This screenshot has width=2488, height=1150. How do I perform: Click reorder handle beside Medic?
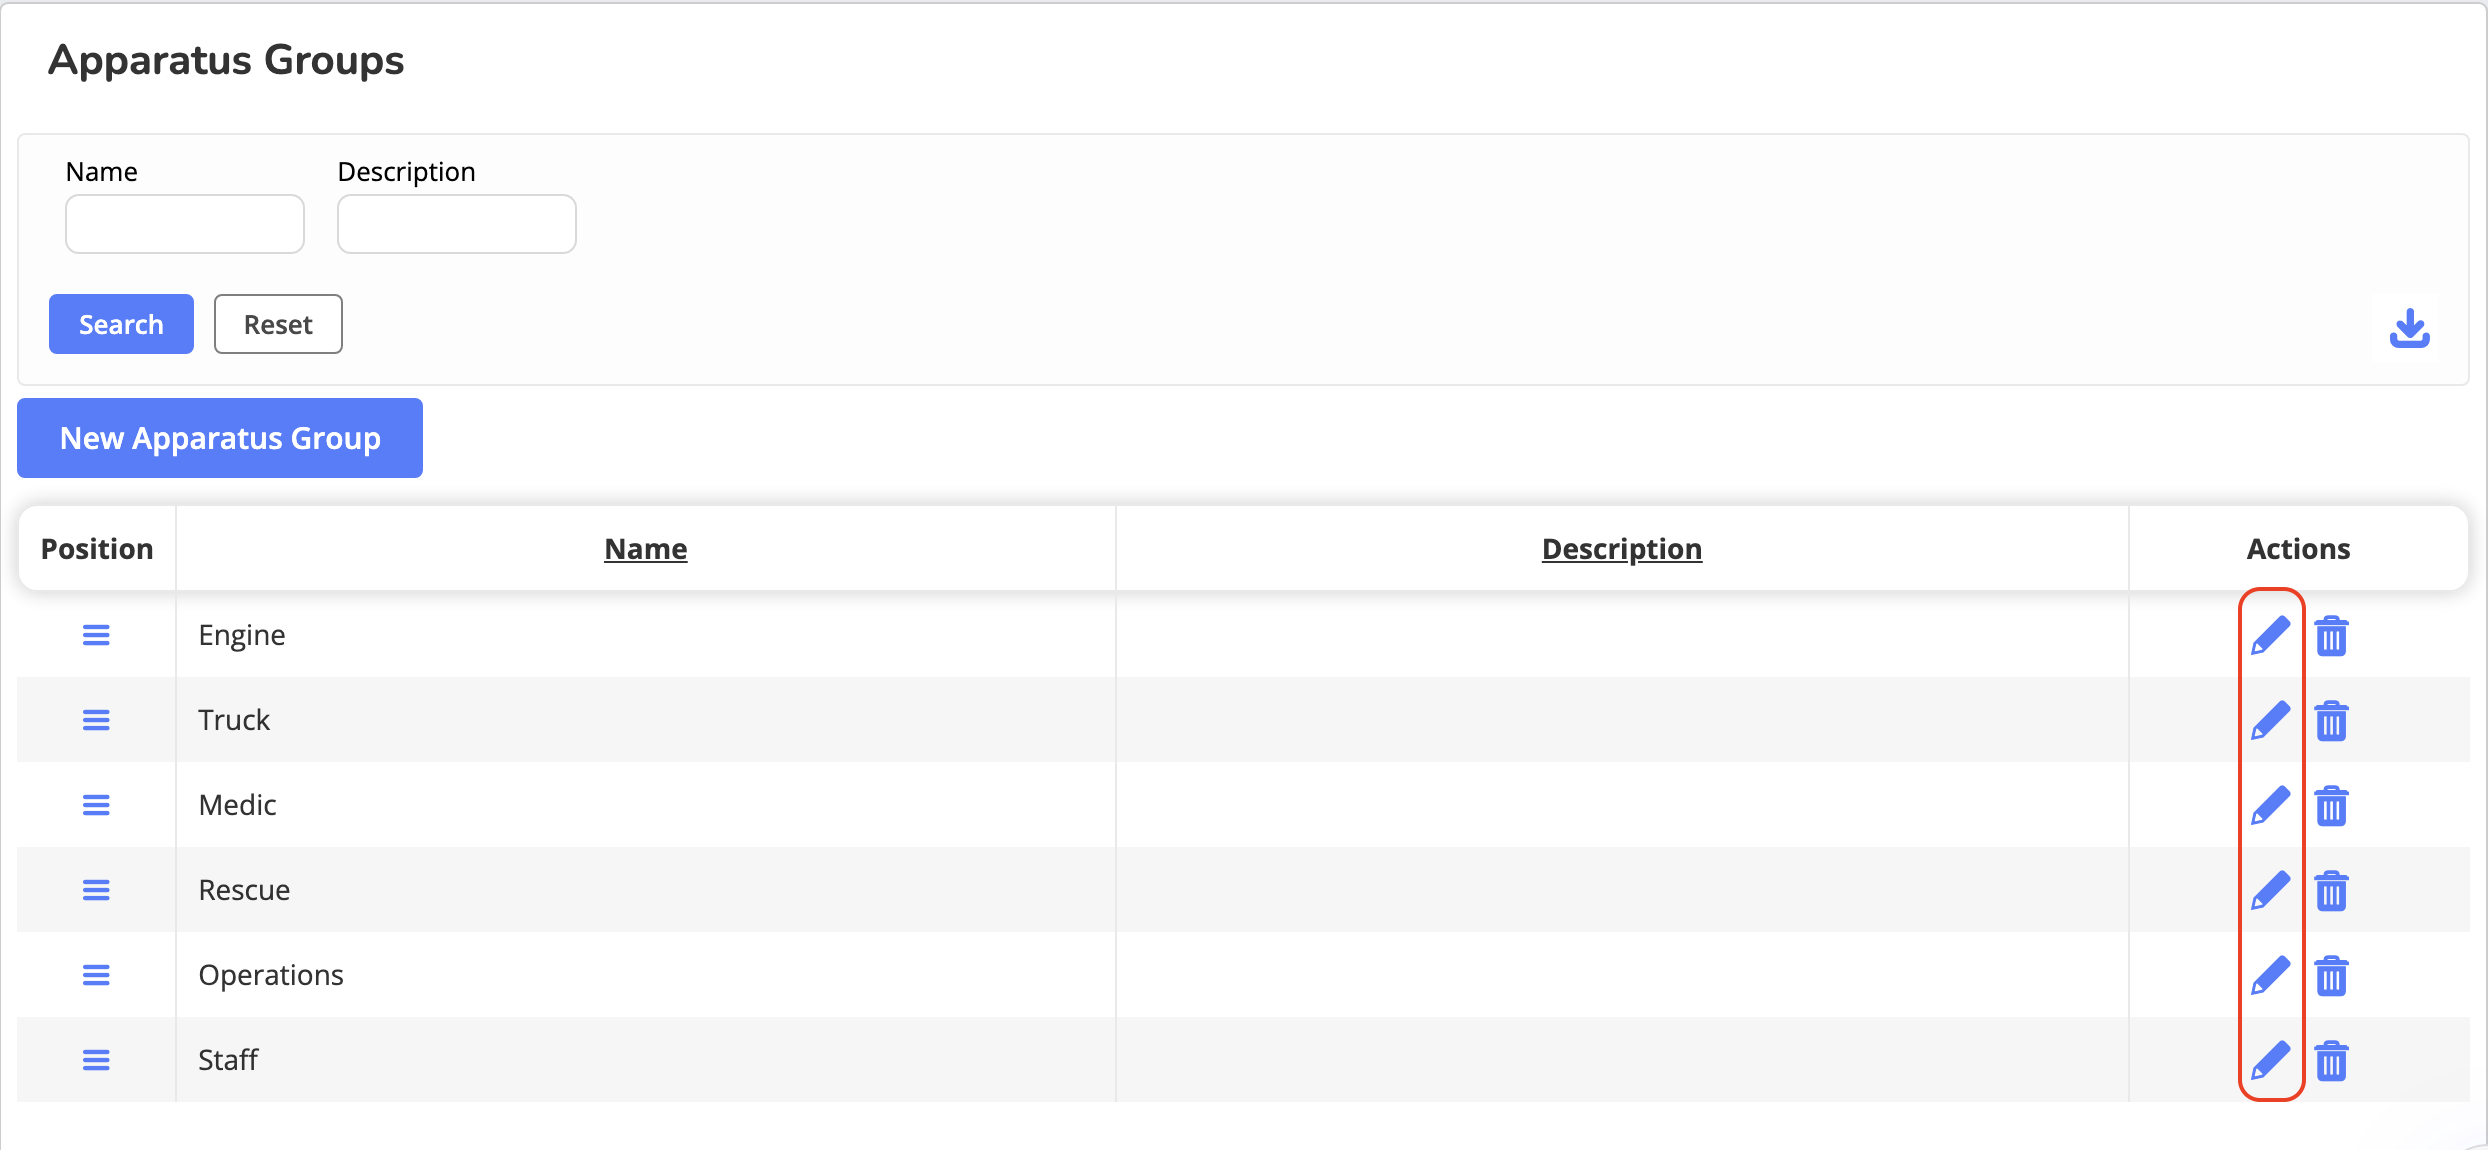click(x=96, y=805)
